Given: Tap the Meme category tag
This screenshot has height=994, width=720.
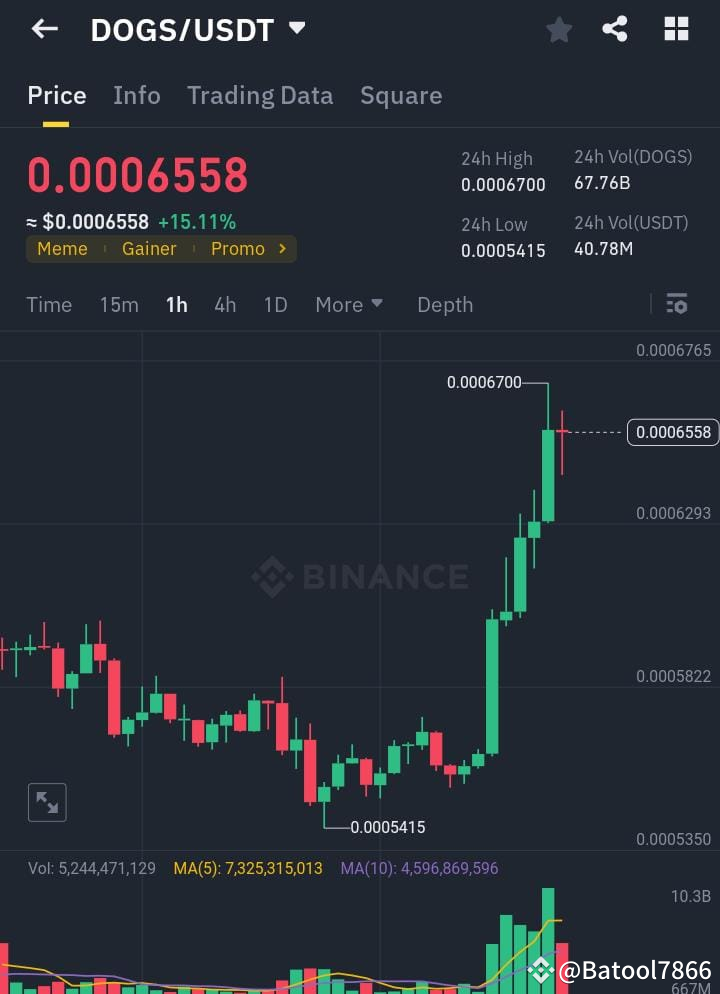Looking at the screenshot, I should tap(62, 249).
